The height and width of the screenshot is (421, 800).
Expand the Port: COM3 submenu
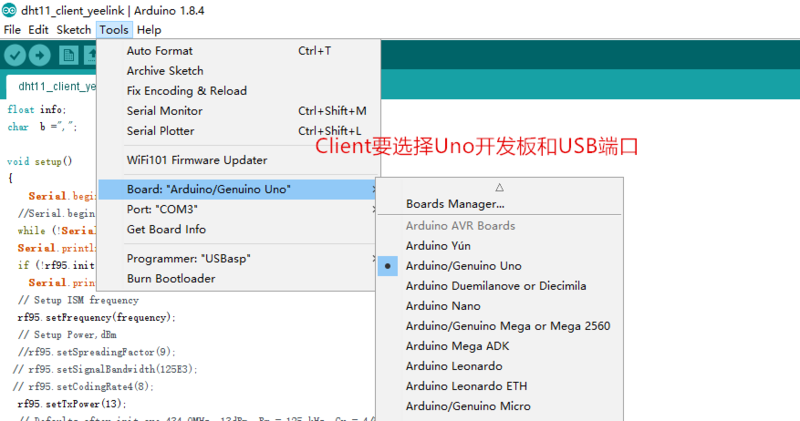click(238, 209)
